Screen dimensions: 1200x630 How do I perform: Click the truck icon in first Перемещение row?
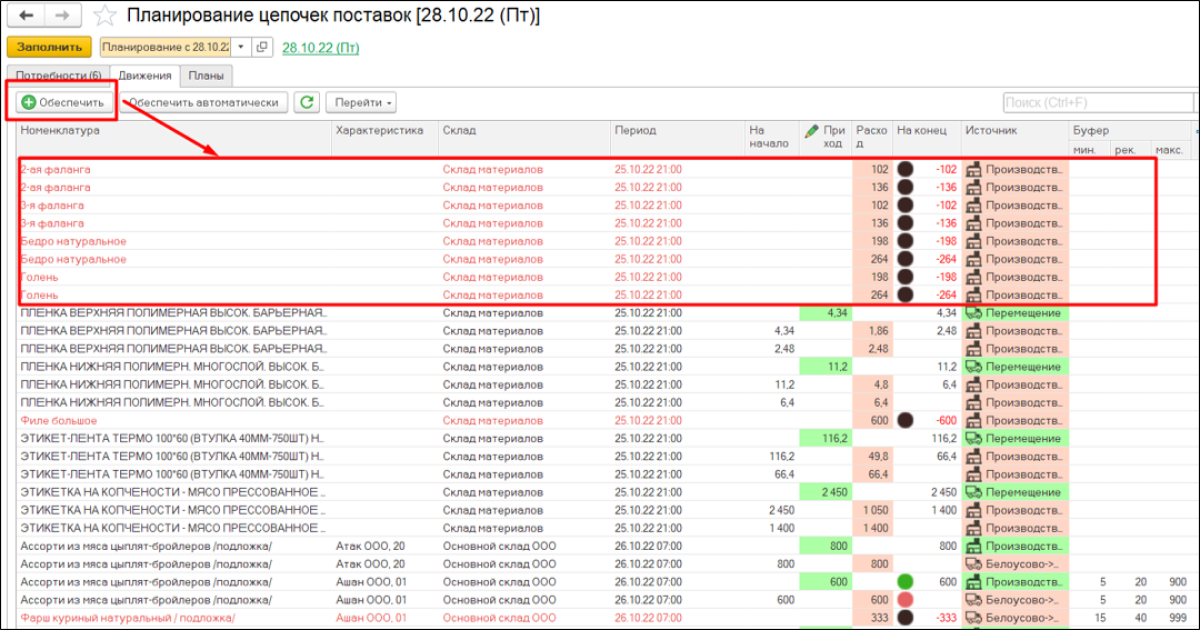point(974,313)
